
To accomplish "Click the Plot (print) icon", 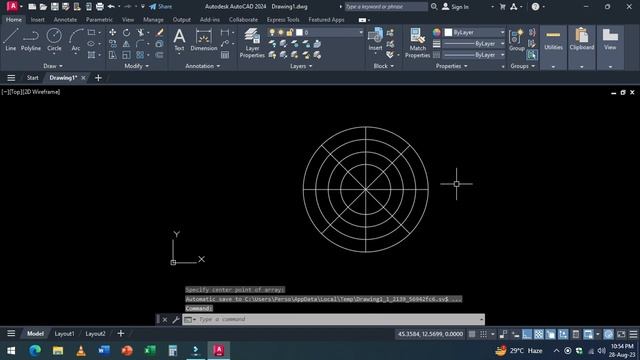I will point(100,7).
